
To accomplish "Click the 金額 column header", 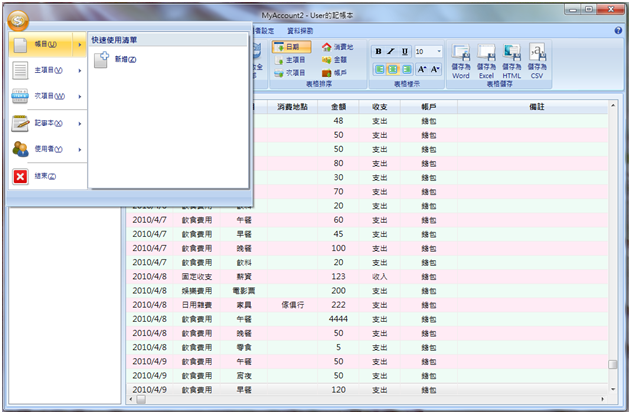I will click(338, 107).
